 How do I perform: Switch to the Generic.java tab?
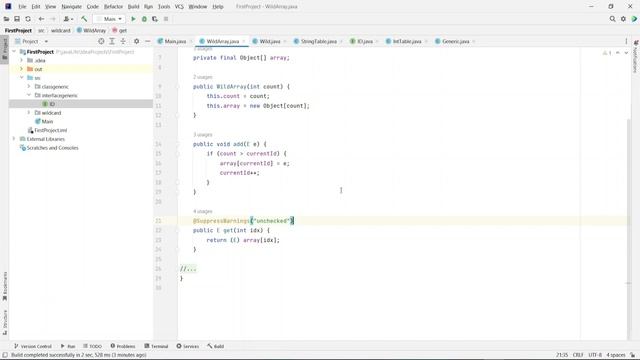455,41
